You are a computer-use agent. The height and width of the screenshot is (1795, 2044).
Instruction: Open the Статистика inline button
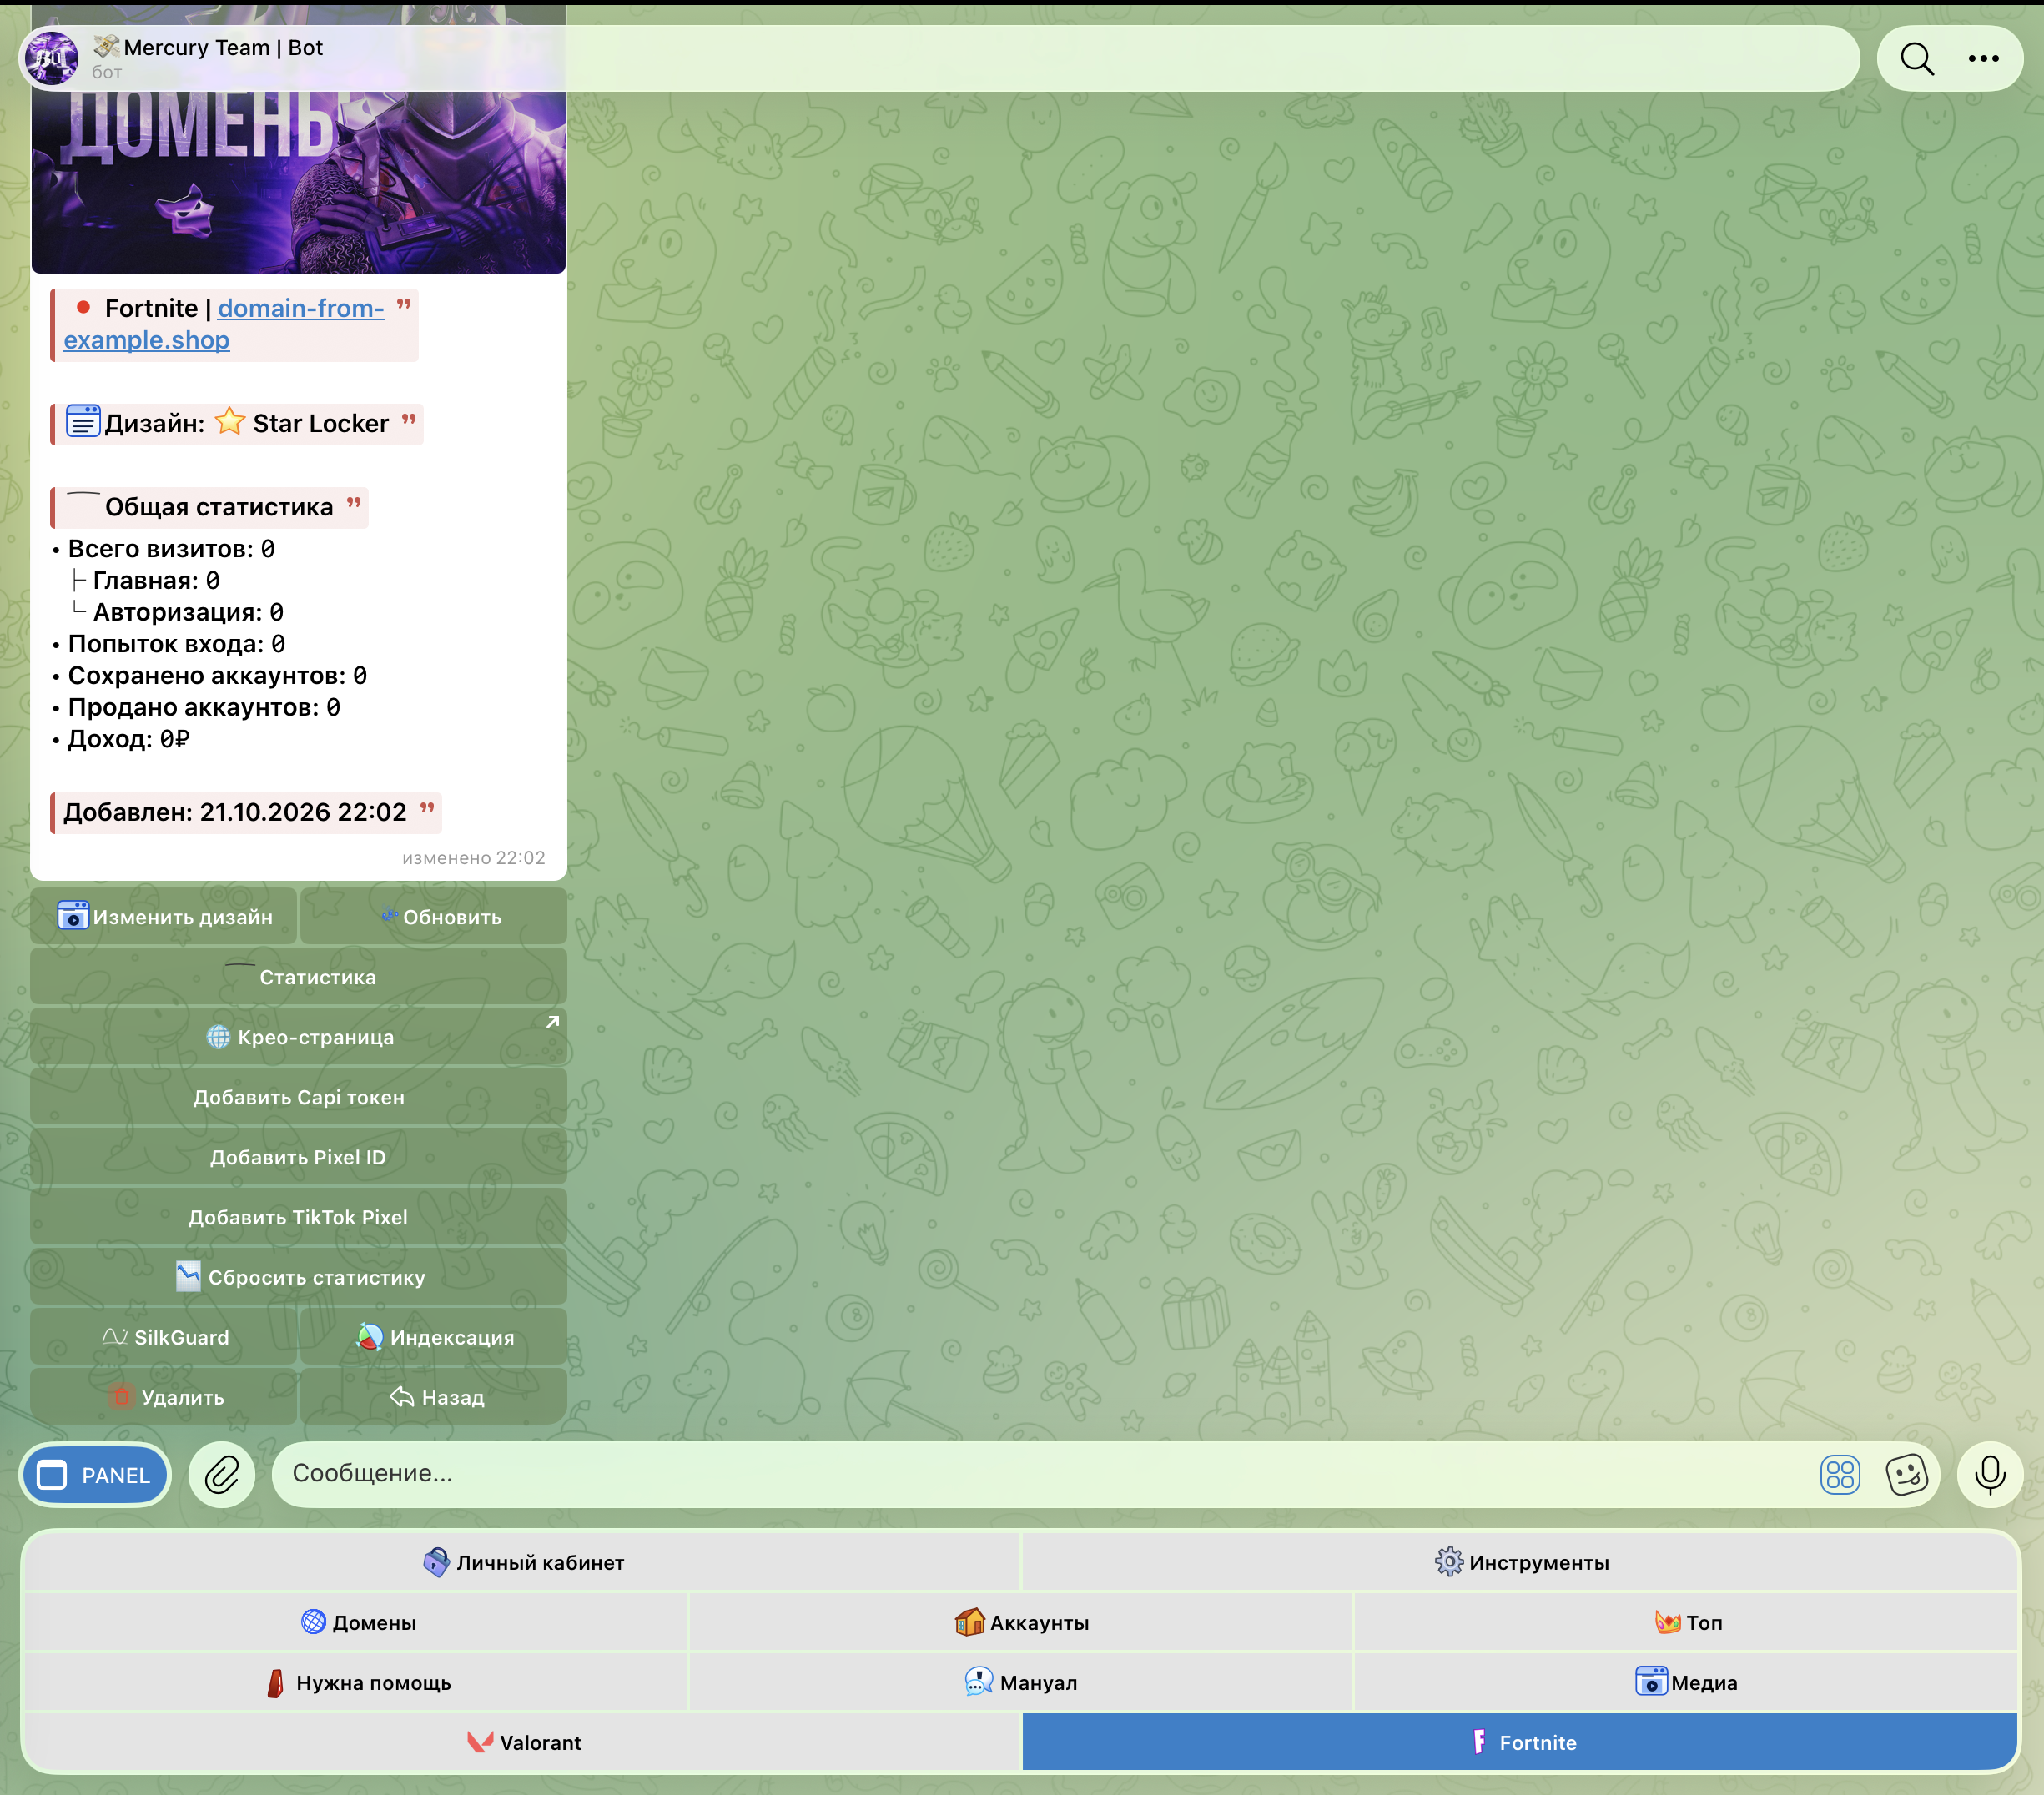[298, 976]
